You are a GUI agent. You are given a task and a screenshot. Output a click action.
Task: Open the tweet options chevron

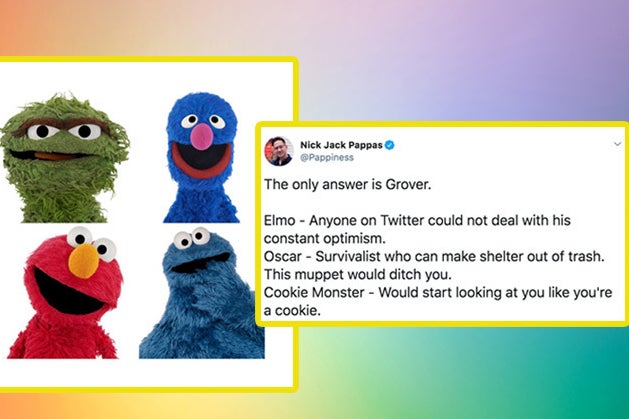[617, 144]
